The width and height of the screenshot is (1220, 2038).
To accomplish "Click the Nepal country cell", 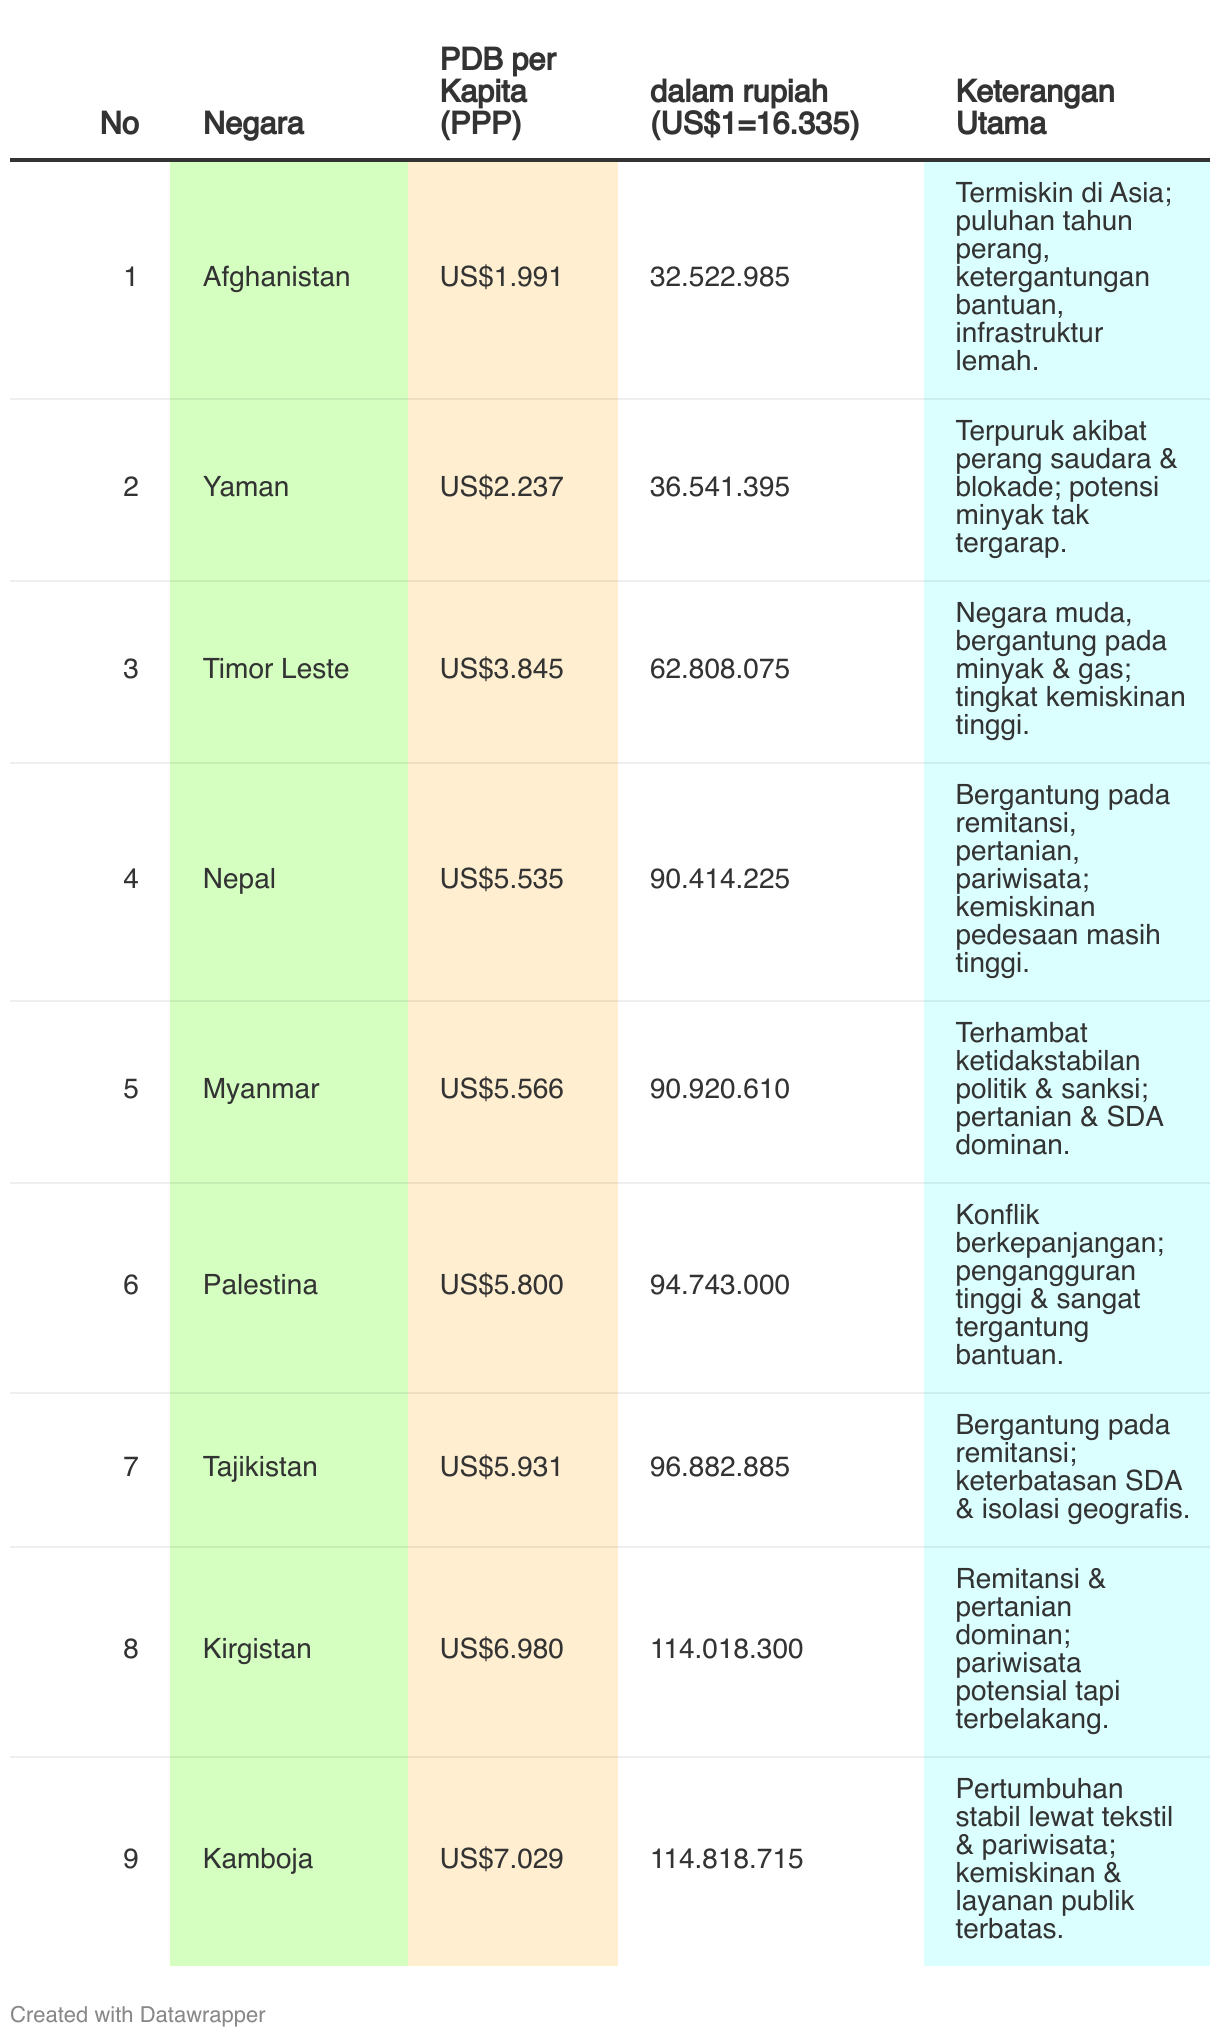I will (289, 881).
